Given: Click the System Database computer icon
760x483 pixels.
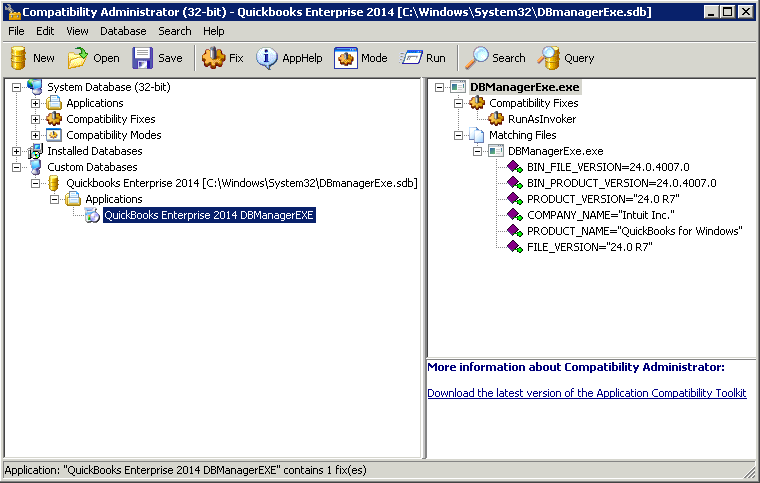Looking at the screenshot, I should point(35,87).
